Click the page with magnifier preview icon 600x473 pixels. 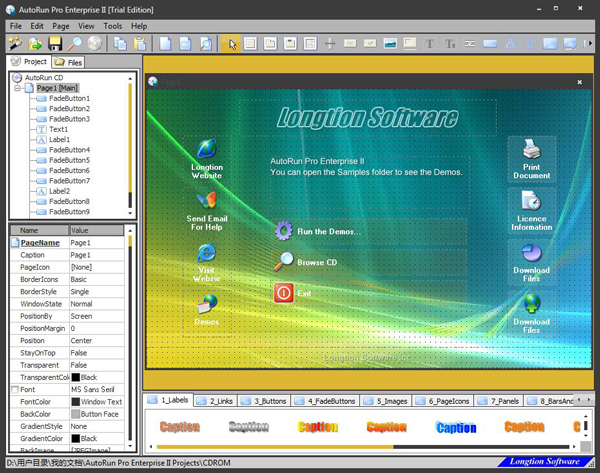[205, 43]
